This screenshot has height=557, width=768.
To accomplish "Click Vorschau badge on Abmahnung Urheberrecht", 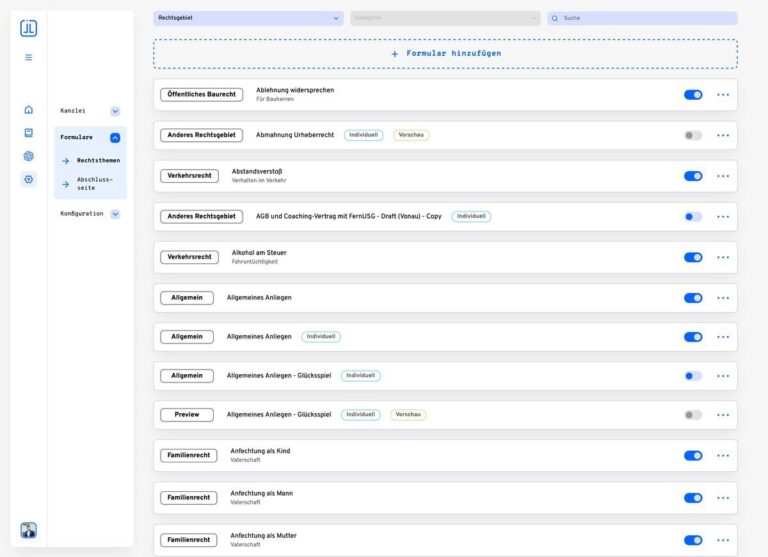I will 410,135.
